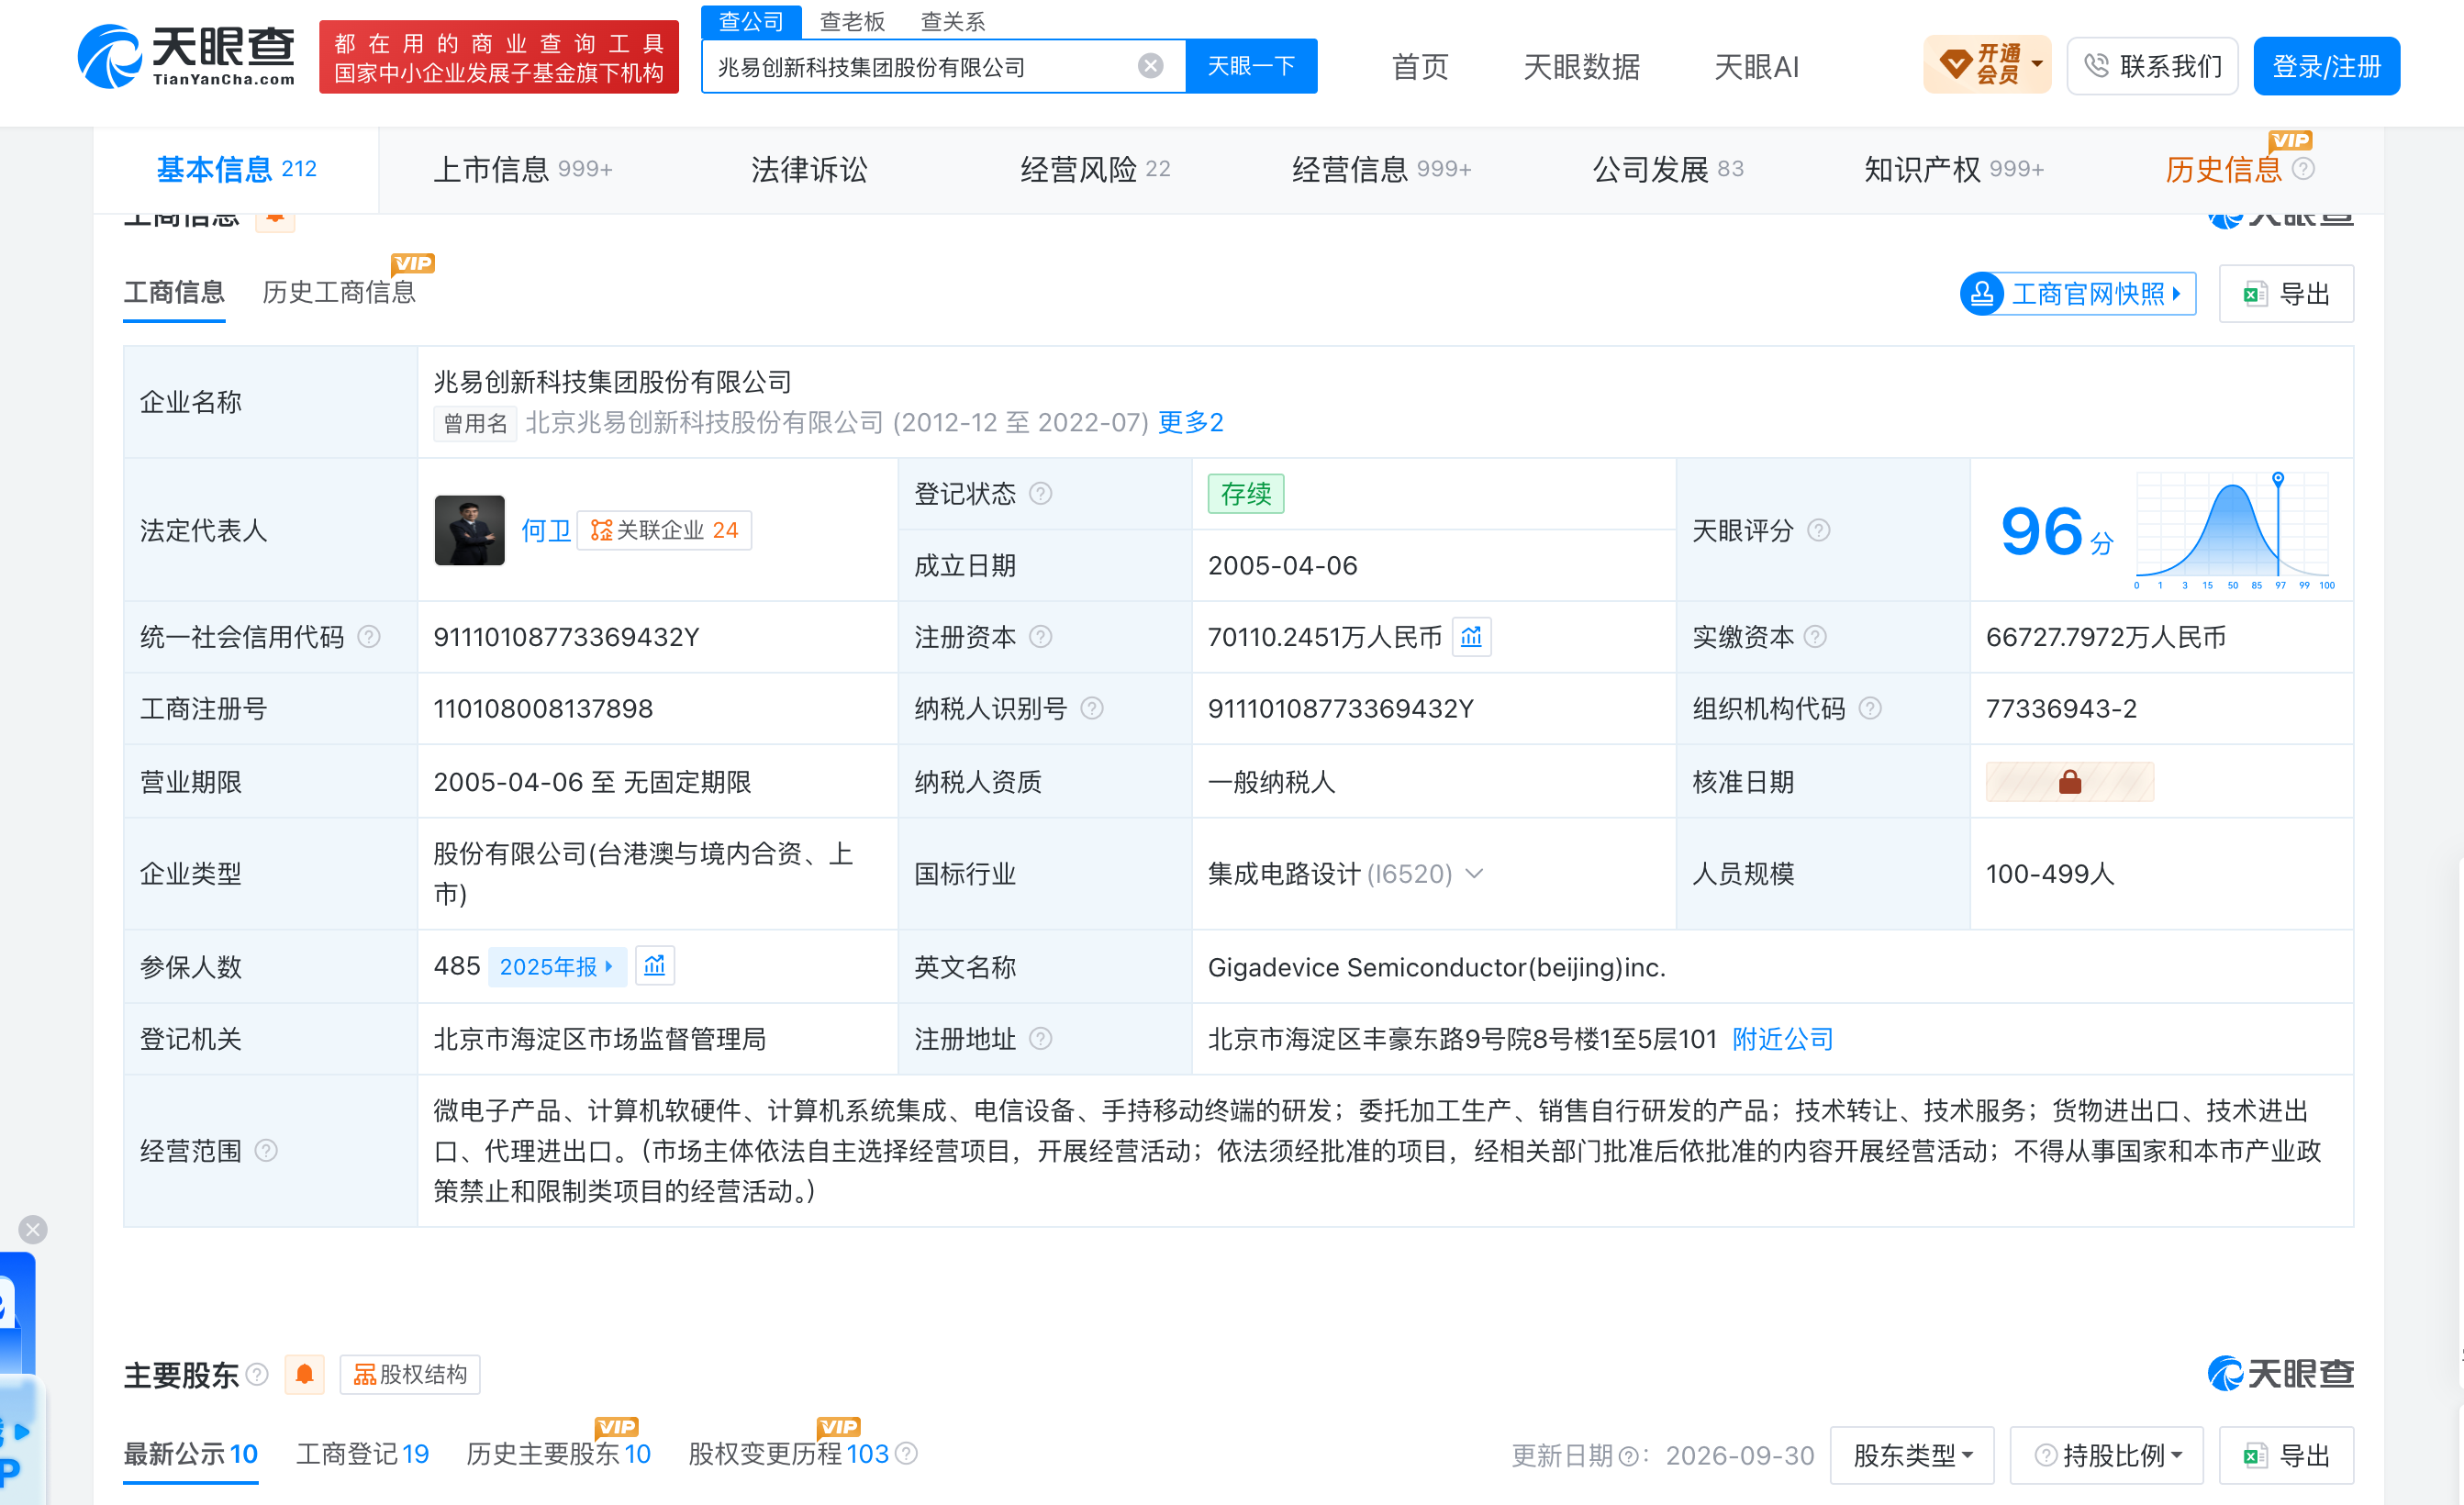Open 股权变更历程 103 tab

788,1454
